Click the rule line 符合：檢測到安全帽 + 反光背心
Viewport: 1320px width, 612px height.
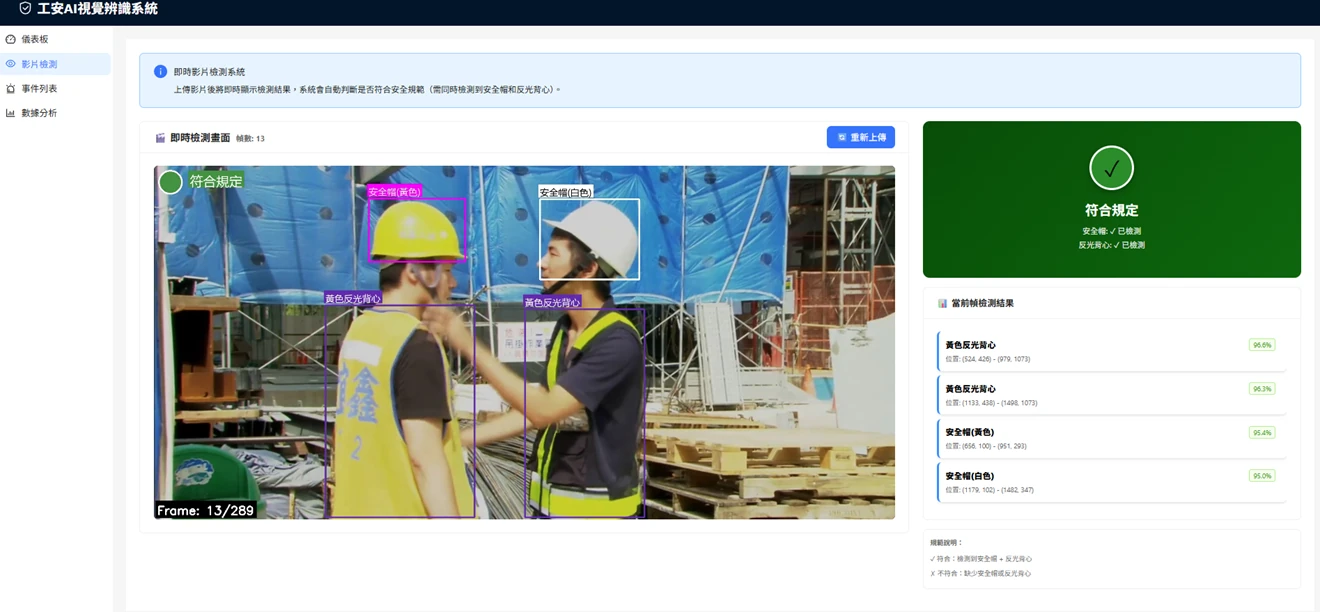click(x=981, y=559)
